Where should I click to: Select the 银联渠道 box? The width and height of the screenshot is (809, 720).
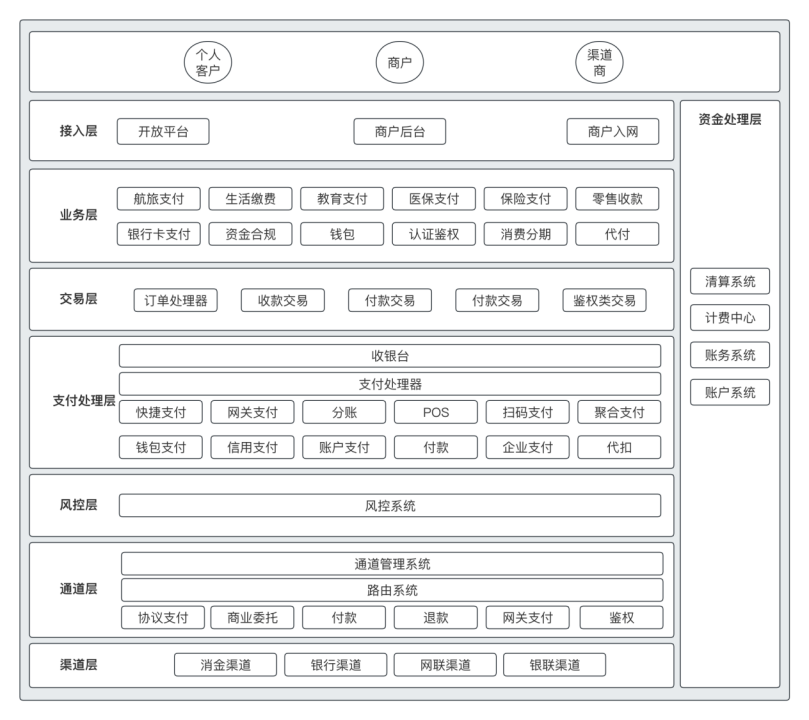click(x=554, y=665)
